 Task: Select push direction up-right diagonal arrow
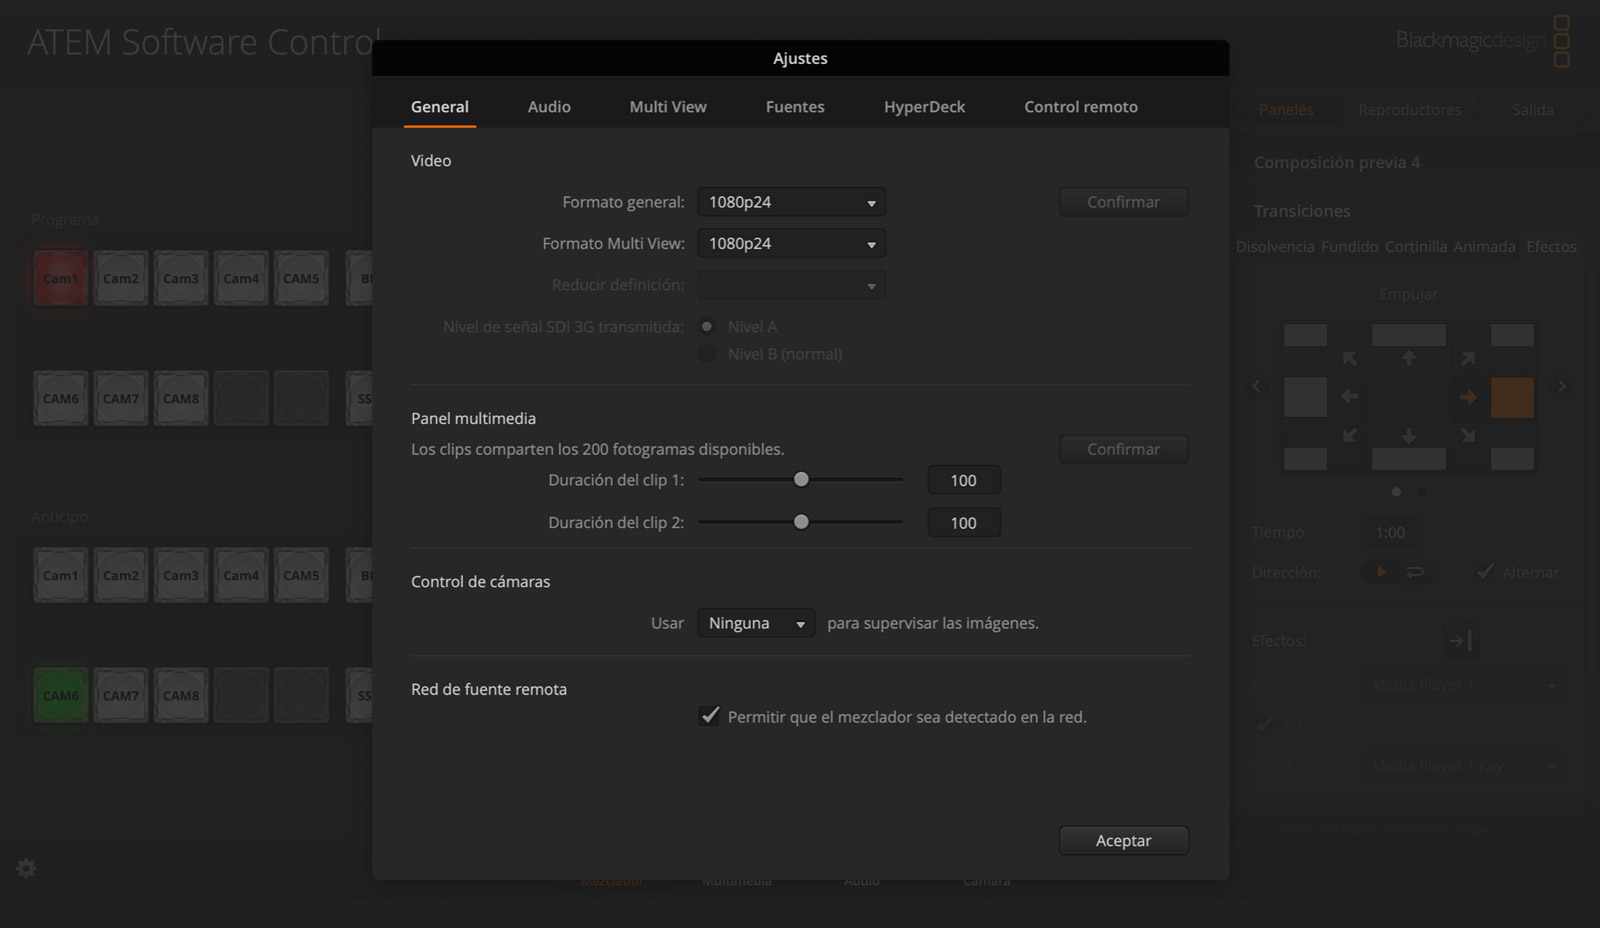(x=1468, y=358)
